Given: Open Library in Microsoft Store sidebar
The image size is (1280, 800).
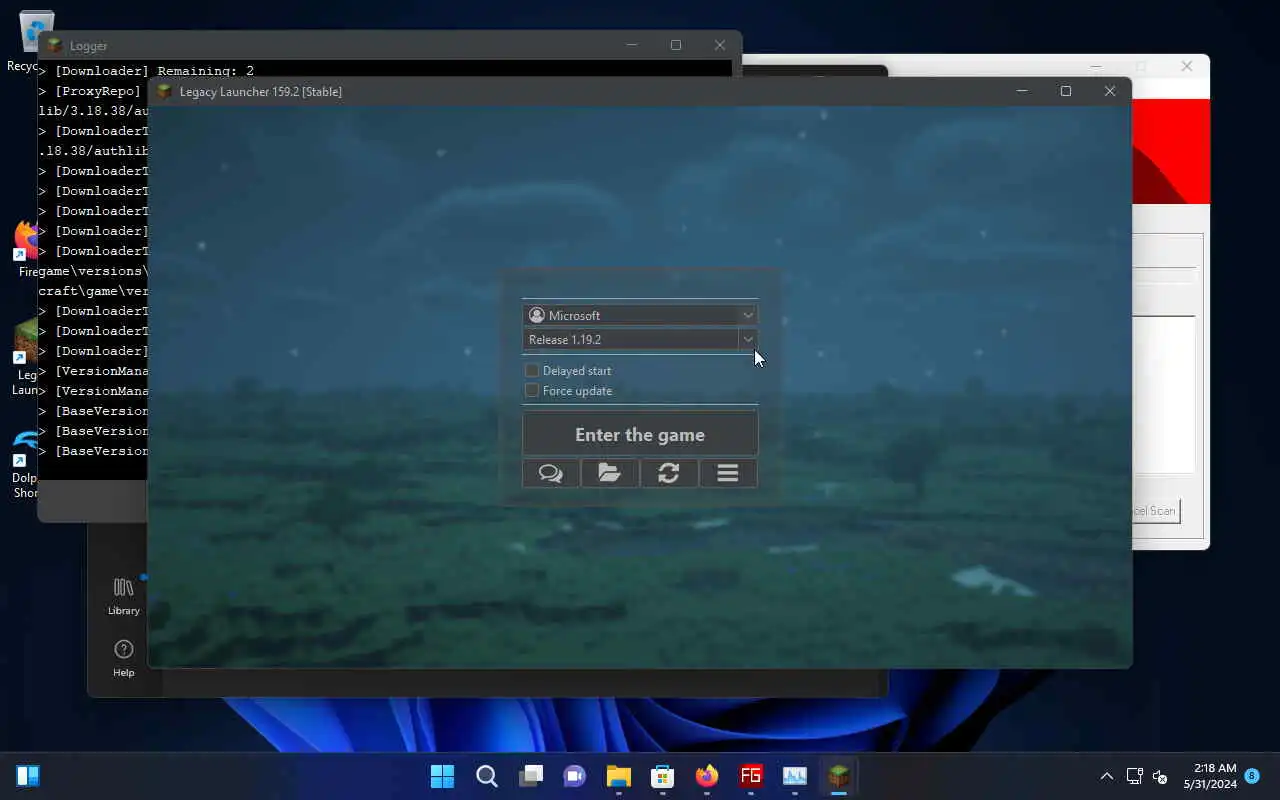Looking at the screenshot, I should click(124, 596).
